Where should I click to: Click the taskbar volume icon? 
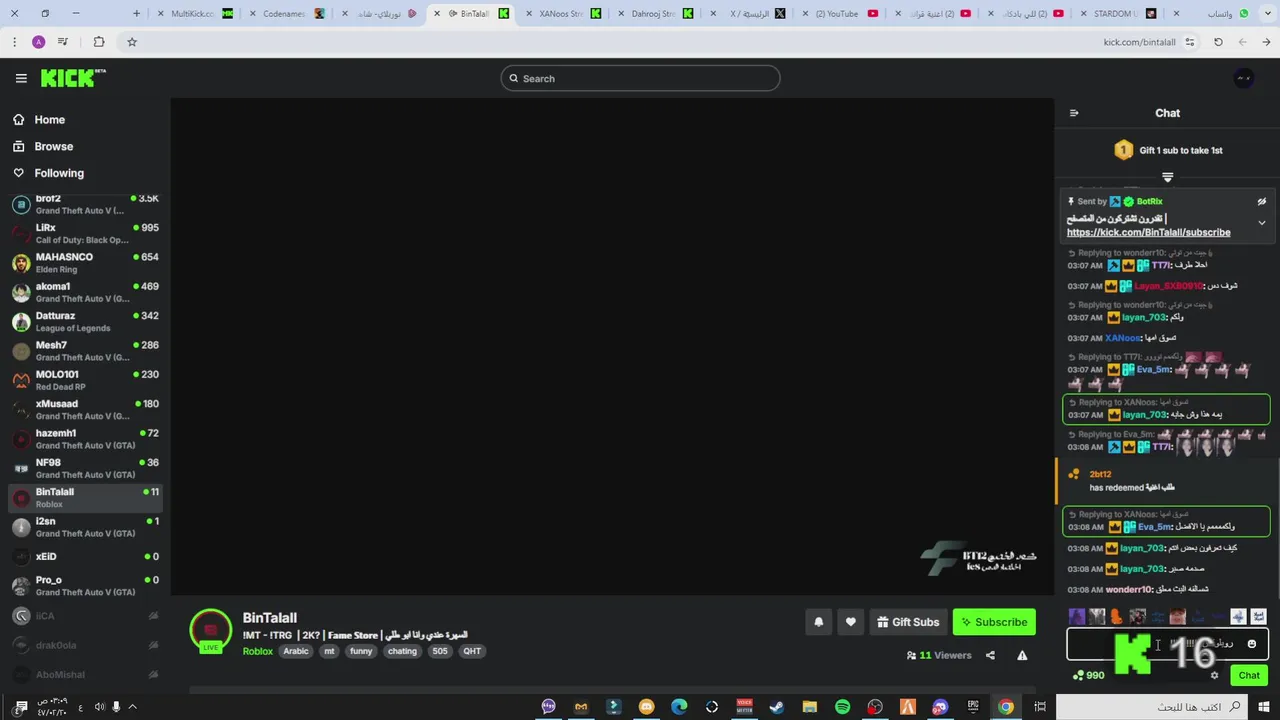pos(99,707)
